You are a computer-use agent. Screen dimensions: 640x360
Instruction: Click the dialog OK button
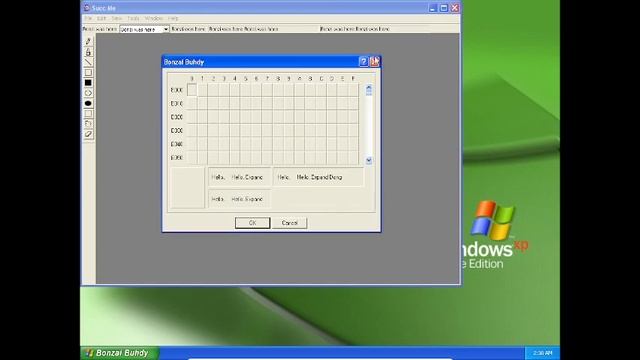coord(252,223)
